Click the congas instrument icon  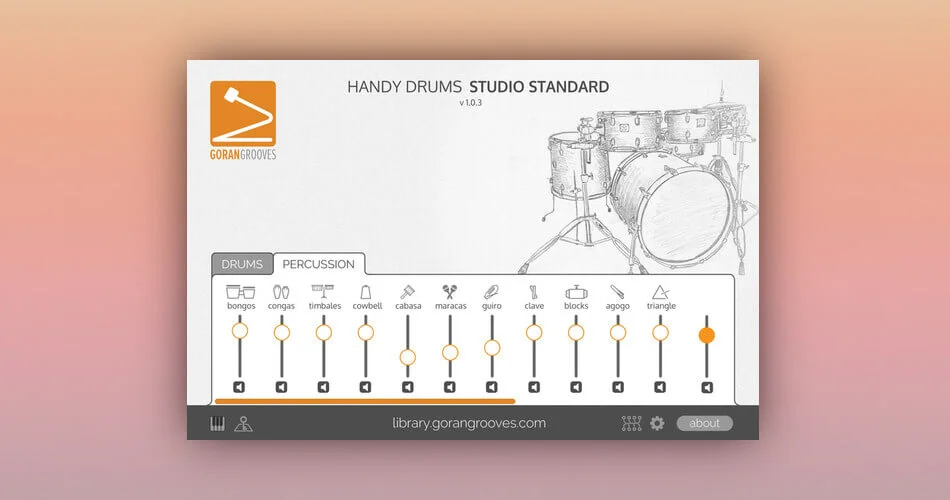click(281, 292)
